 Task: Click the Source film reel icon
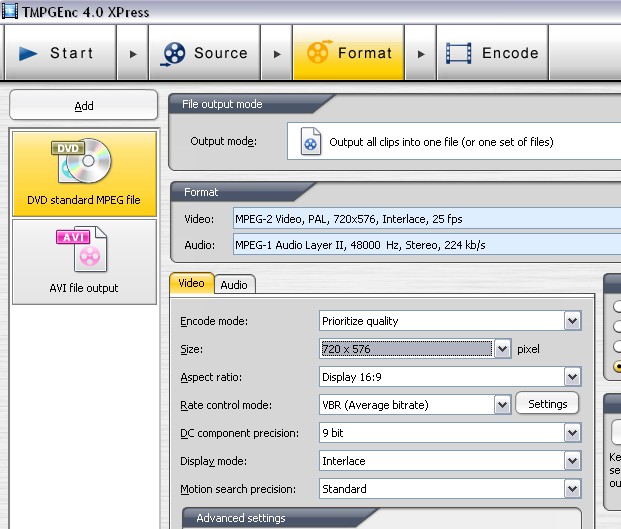pos(173,53)
